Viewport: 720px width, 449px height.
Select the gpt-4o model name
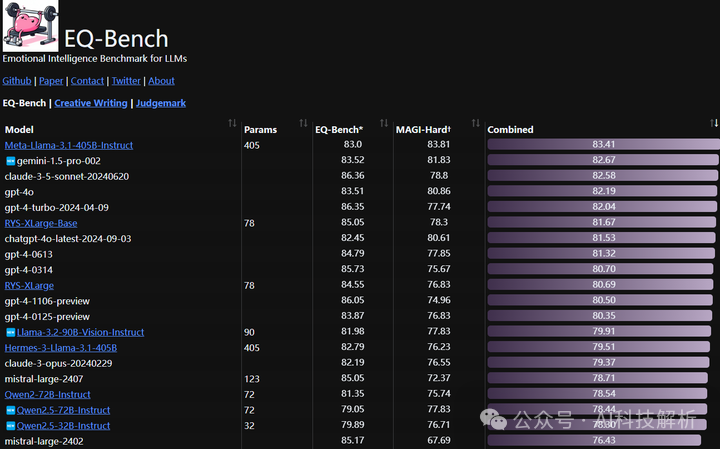[19, 192]
